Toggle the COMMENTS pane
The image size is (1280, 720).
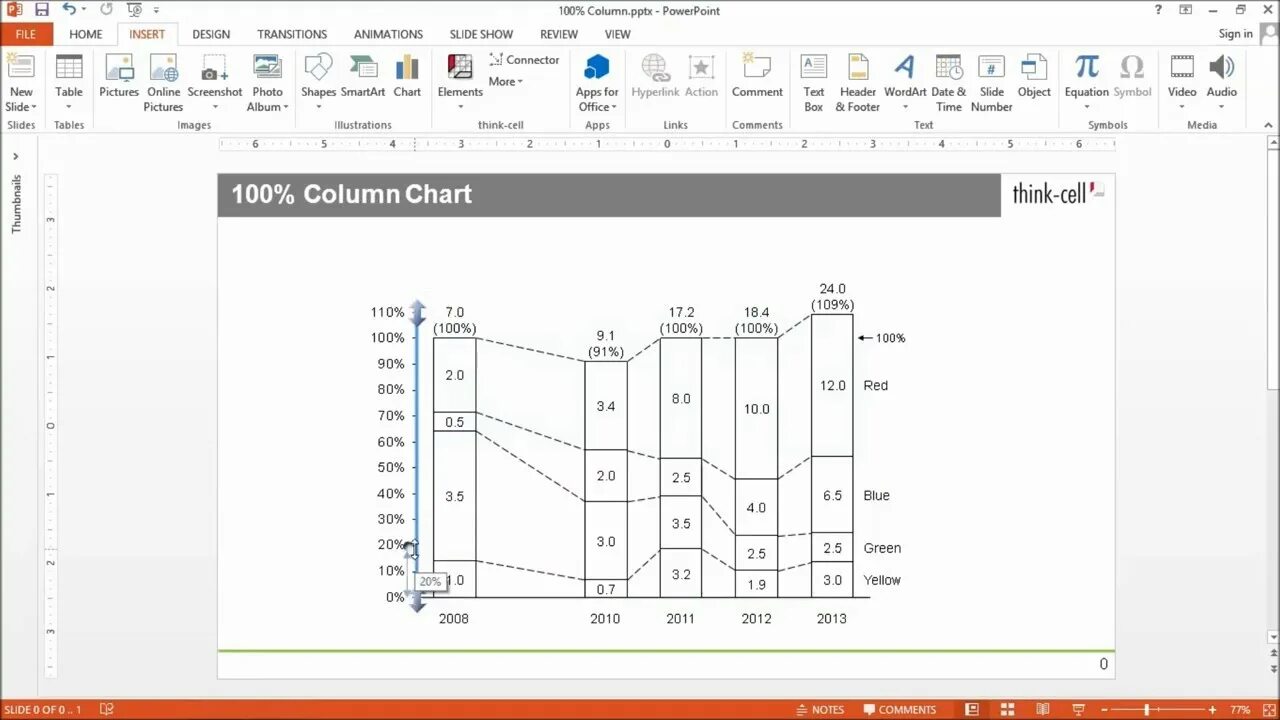(x=900, y=710)
